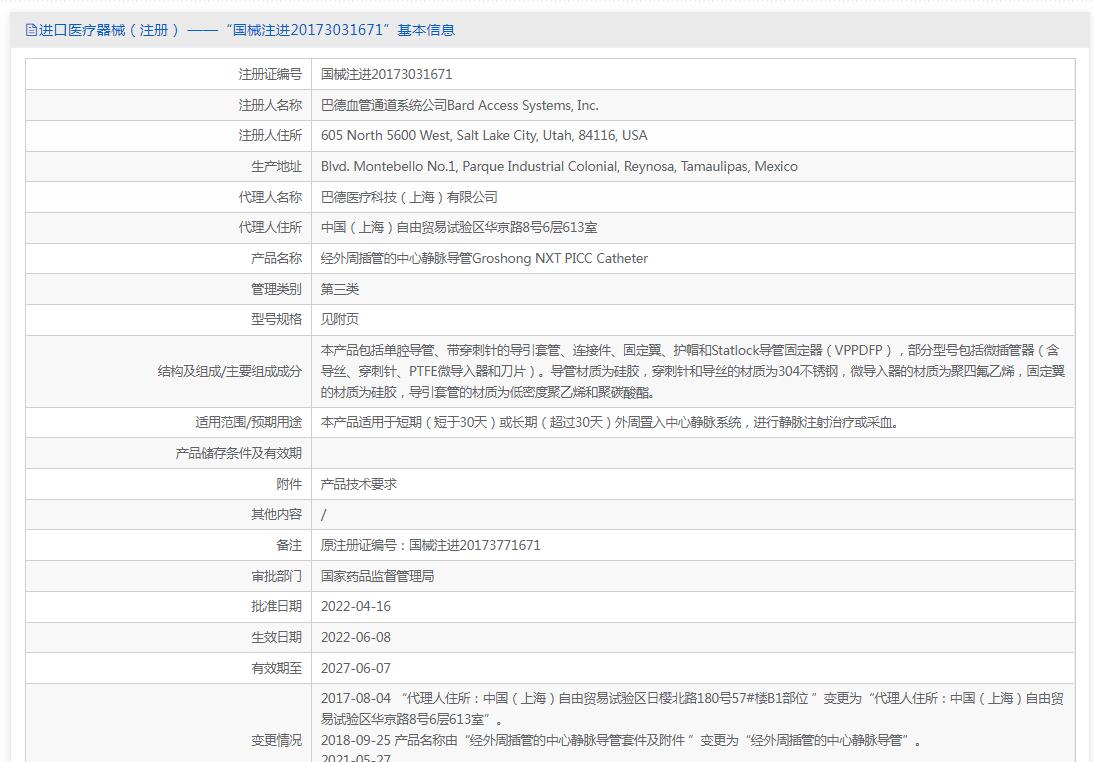Click the 产品名称 label
The height and width of the screenshot is (762, 1094).
(x=276, y=258)
